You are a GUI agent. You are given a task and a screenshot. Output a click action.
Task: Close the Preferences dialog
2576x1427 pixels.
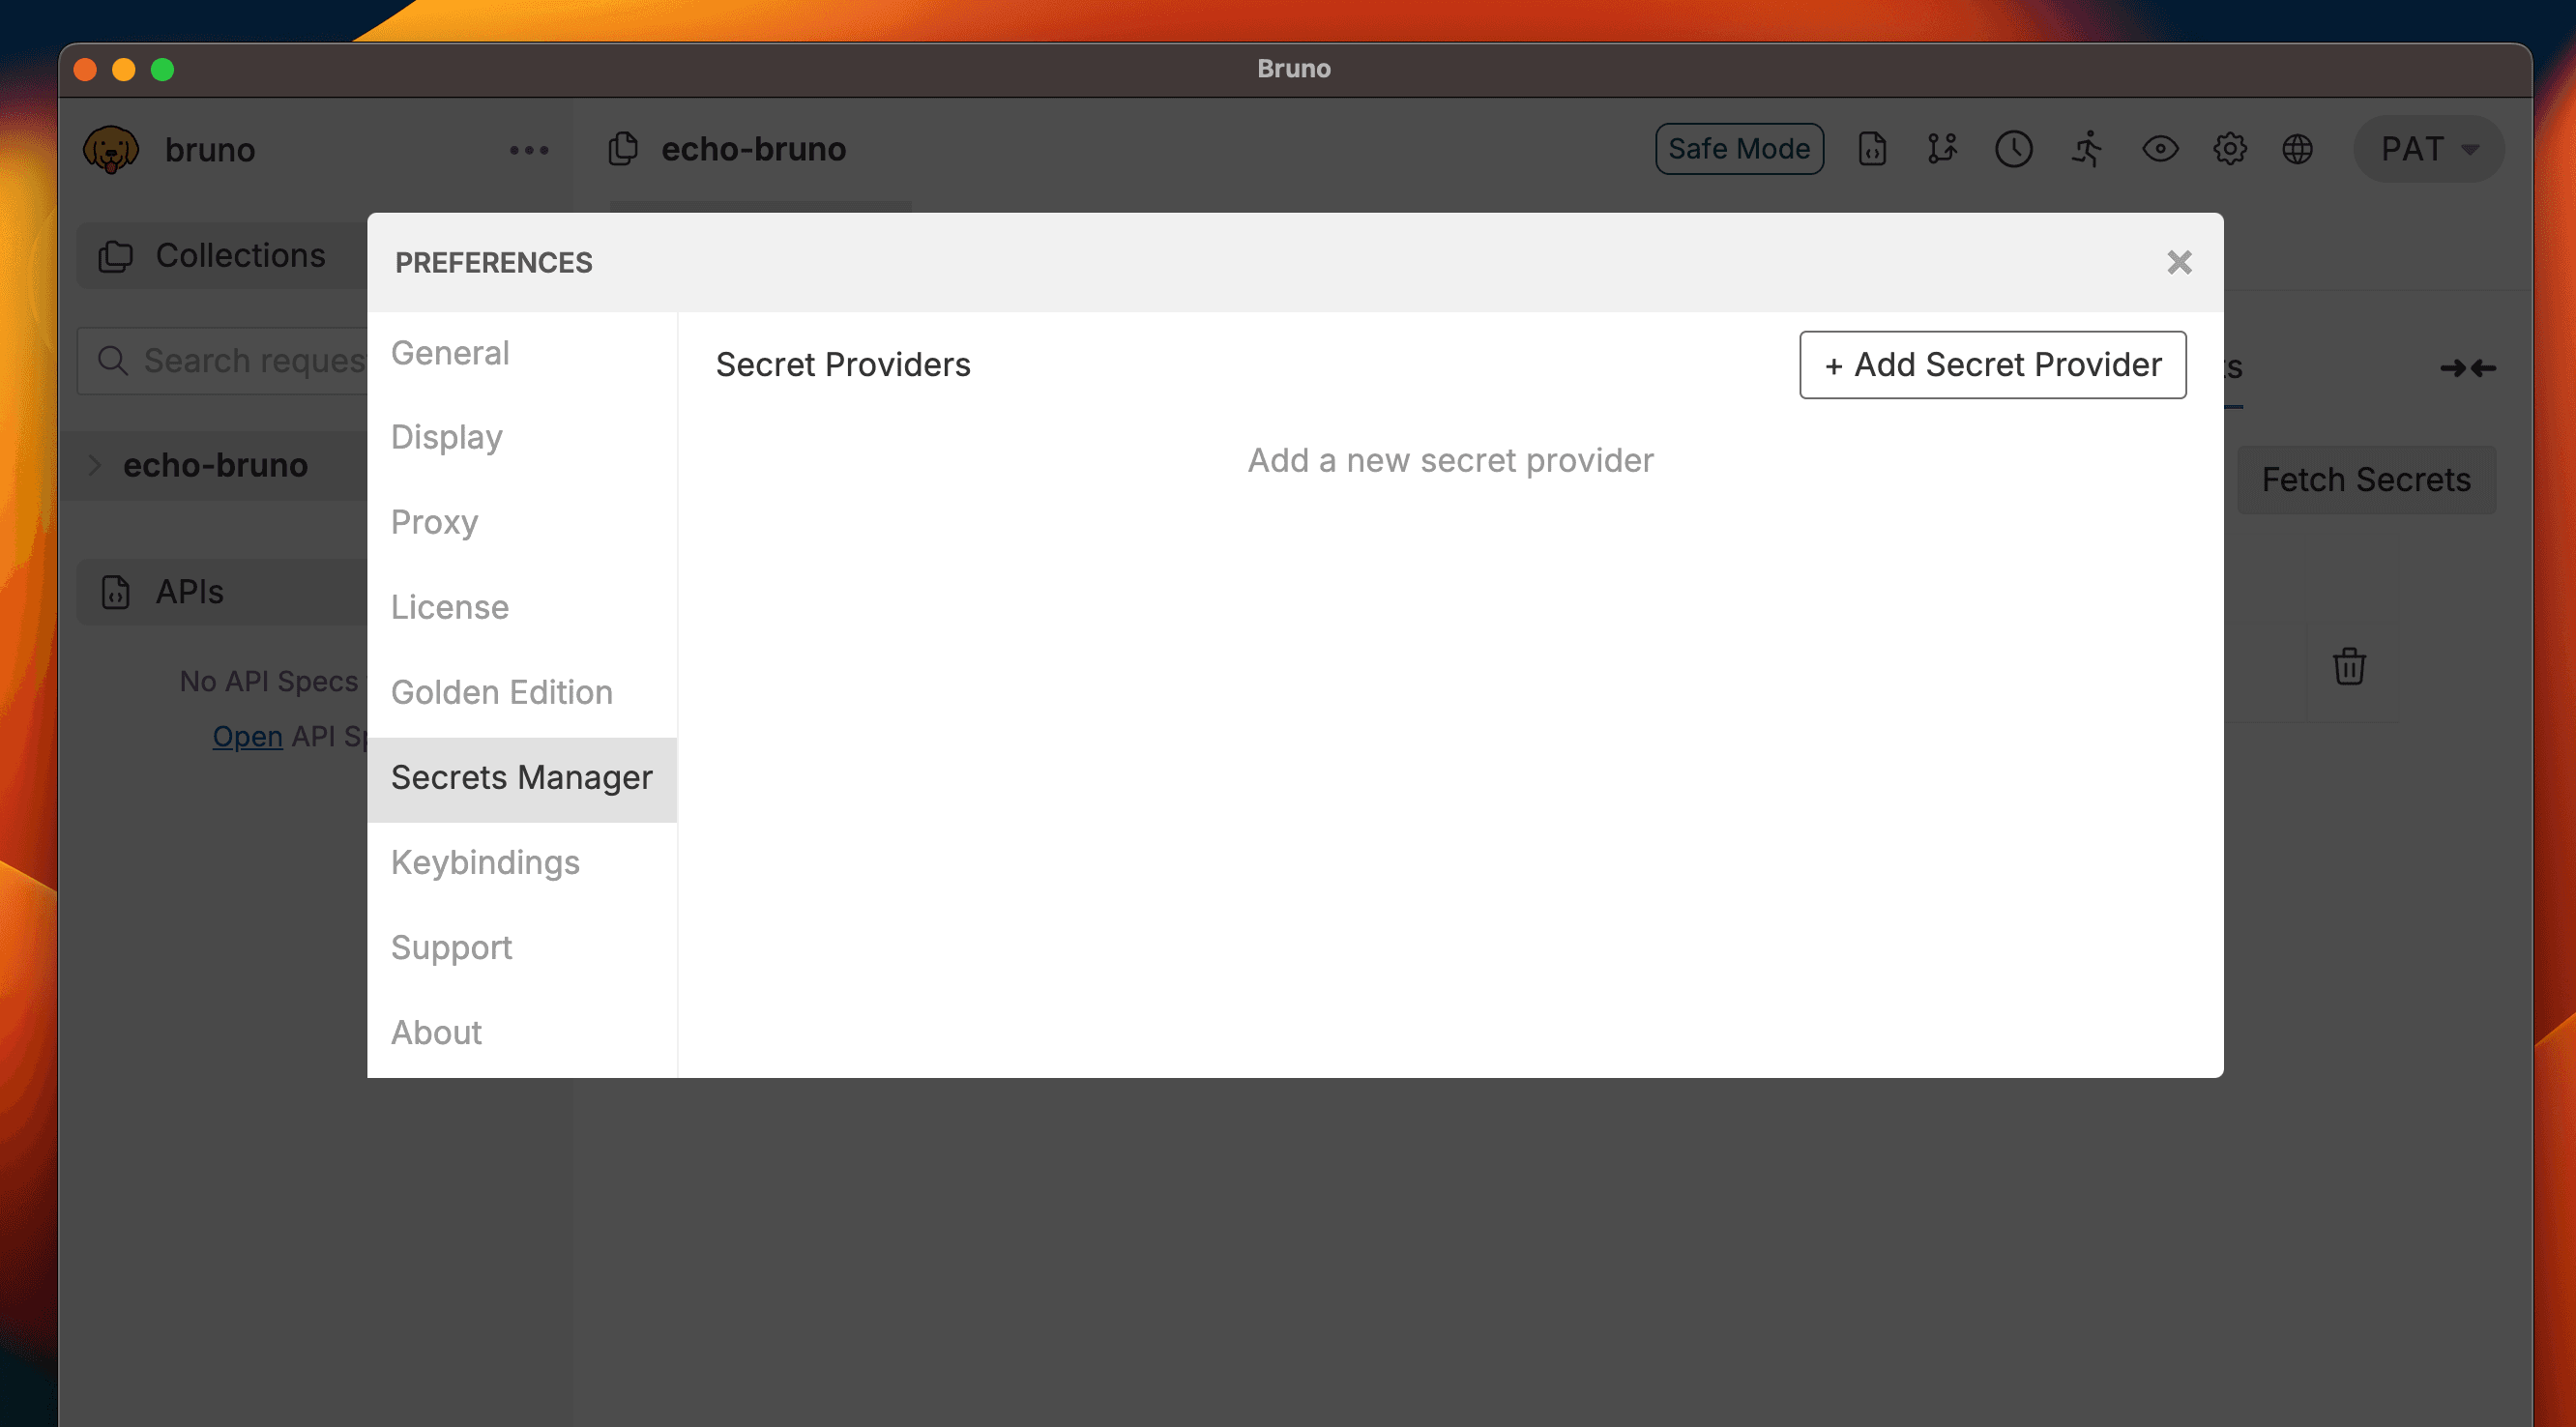point(2179,262)
